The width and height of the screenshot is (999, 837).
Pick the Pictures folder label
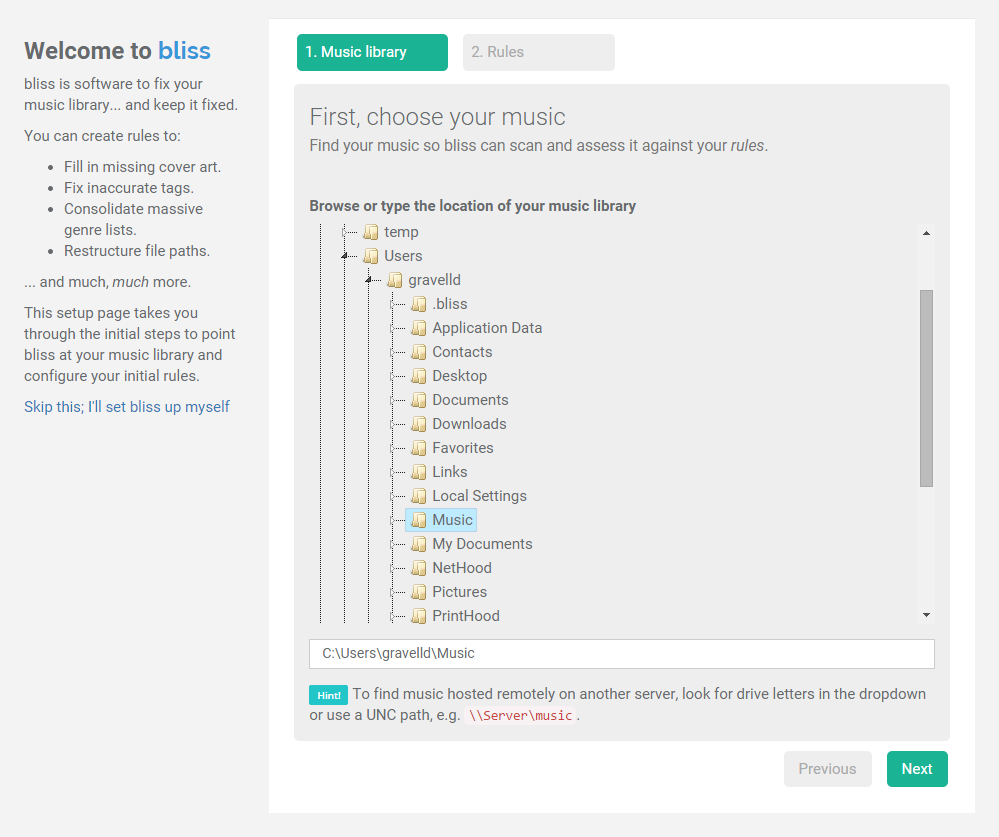tap(459, 592)
